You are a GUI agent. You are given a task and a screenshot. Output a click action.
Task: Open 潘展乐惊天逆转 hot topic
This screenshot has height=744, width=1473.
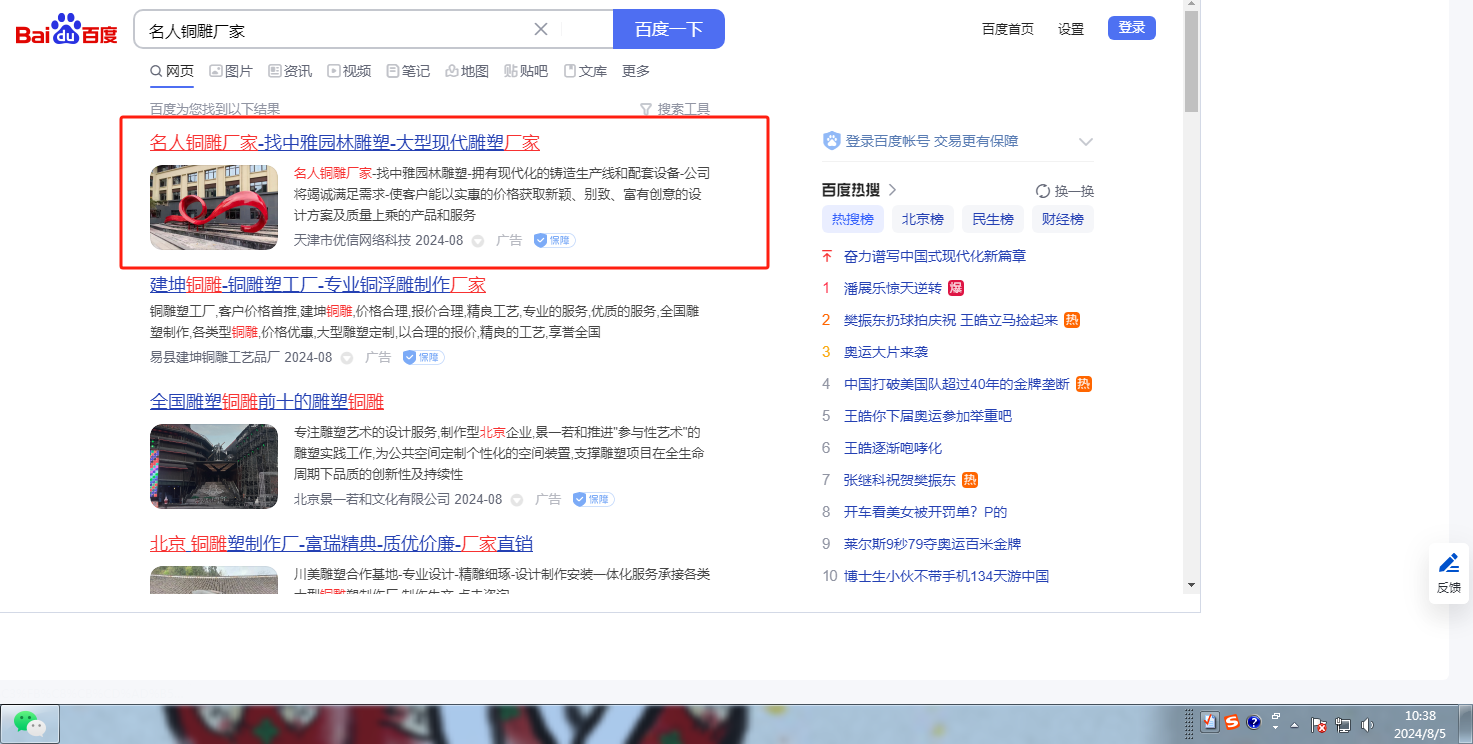[893, 288]
